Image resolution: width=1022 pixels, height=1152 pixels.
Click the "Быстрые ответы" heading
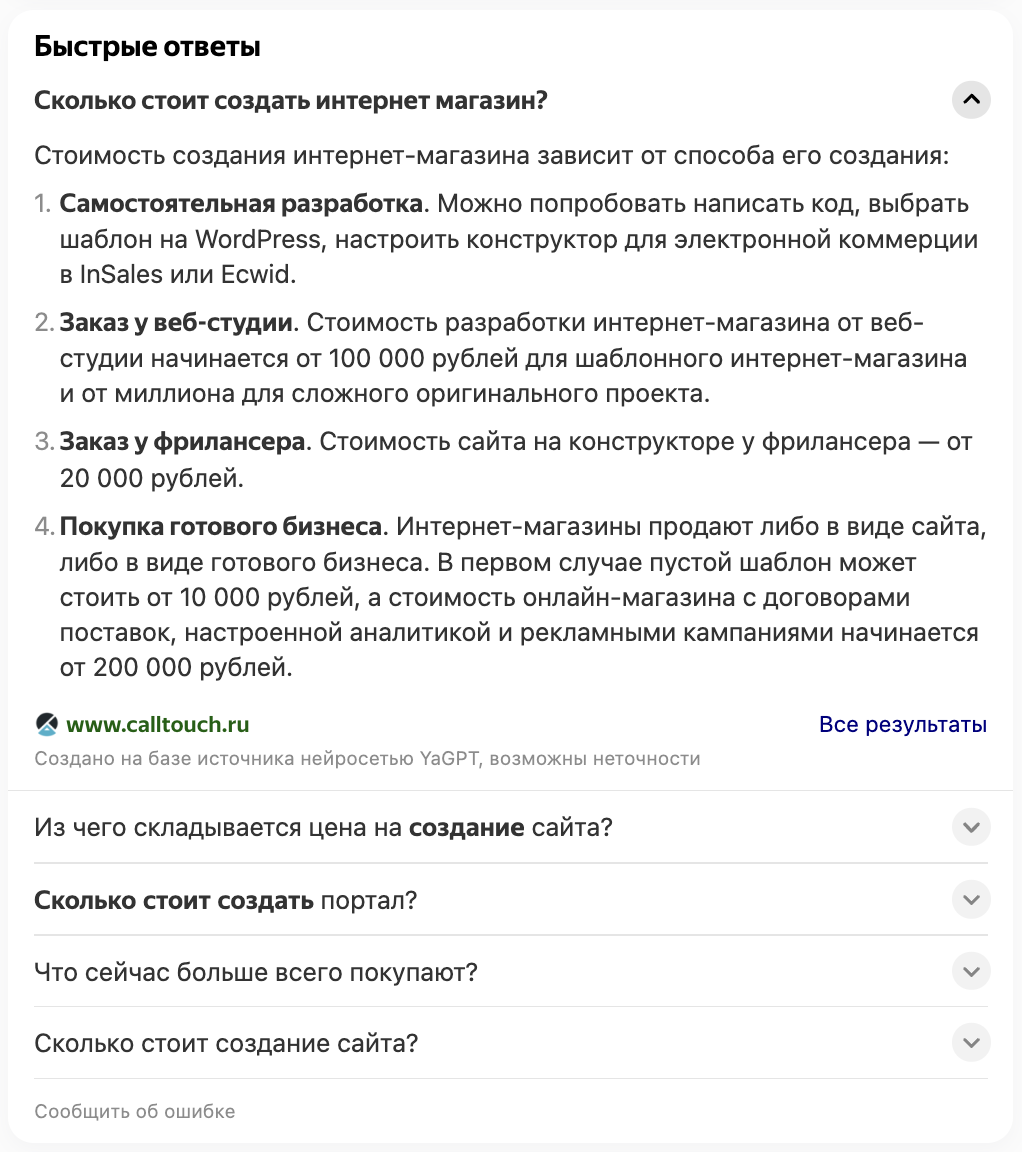(147, 46)
